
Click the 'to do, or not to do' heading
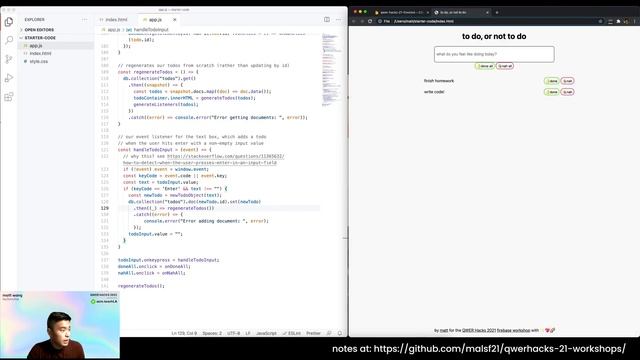[x=494, y=36]
